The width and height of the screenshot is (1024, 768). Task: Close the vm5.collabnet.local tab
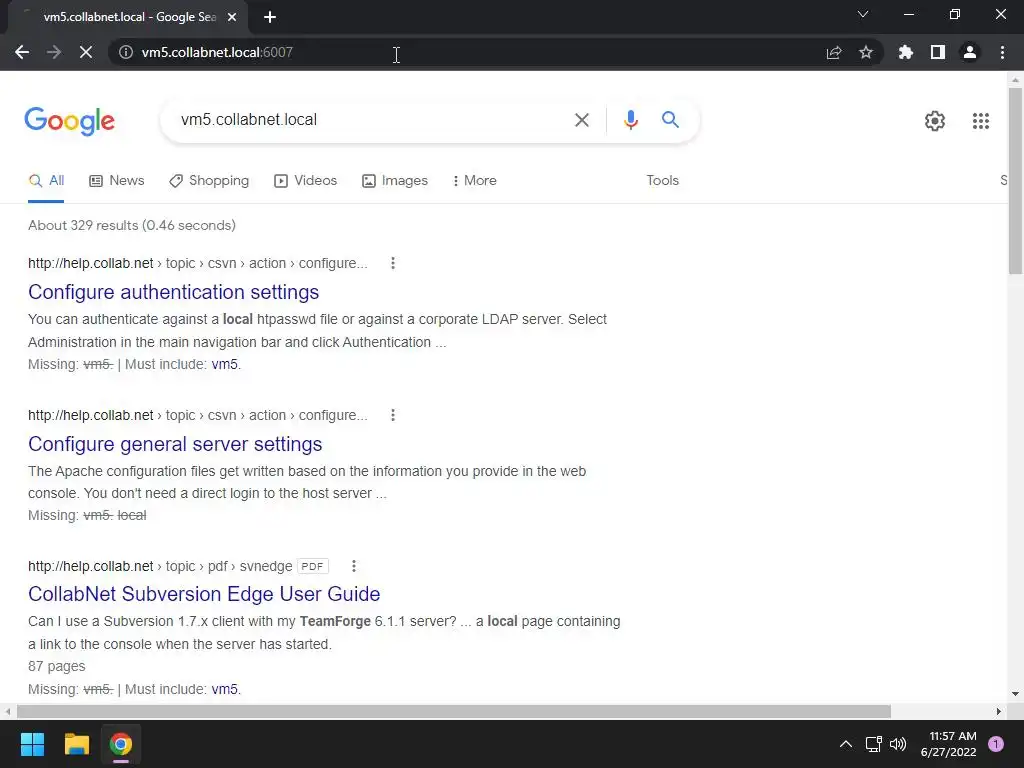pos(232,17)
